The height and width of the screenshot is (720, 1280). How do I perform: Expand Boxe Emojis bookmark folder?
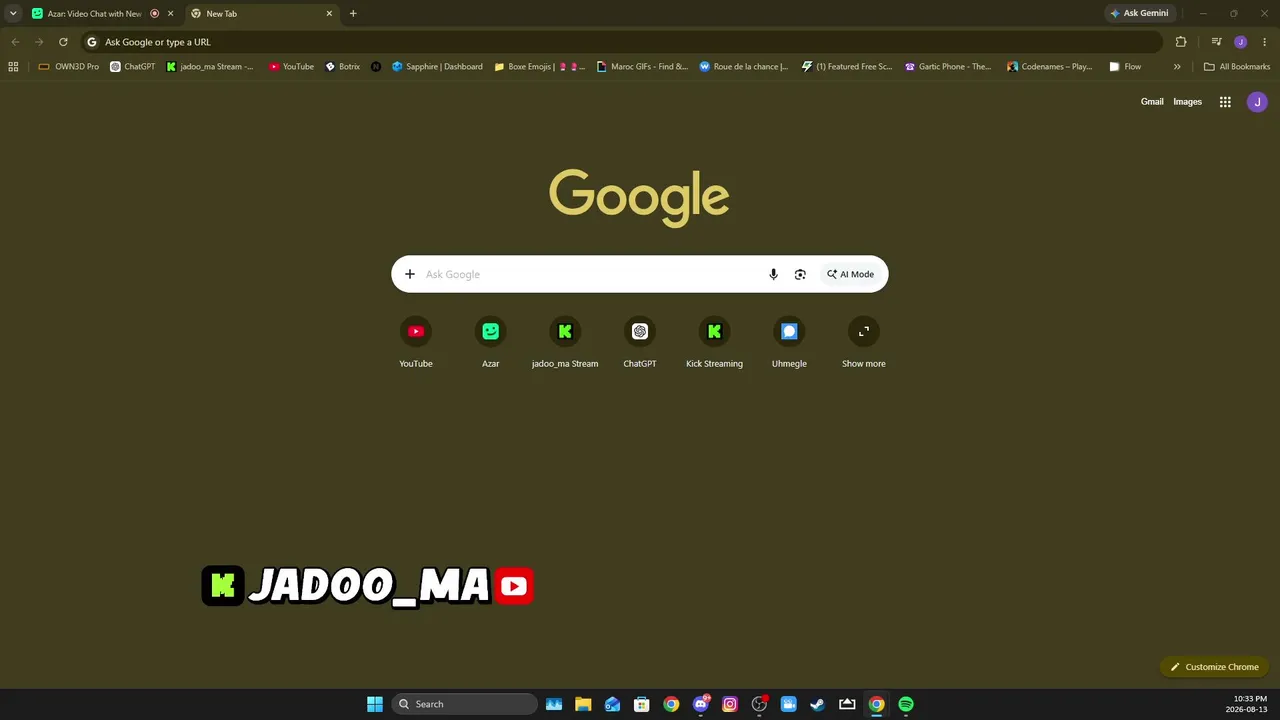pos(540,67)
